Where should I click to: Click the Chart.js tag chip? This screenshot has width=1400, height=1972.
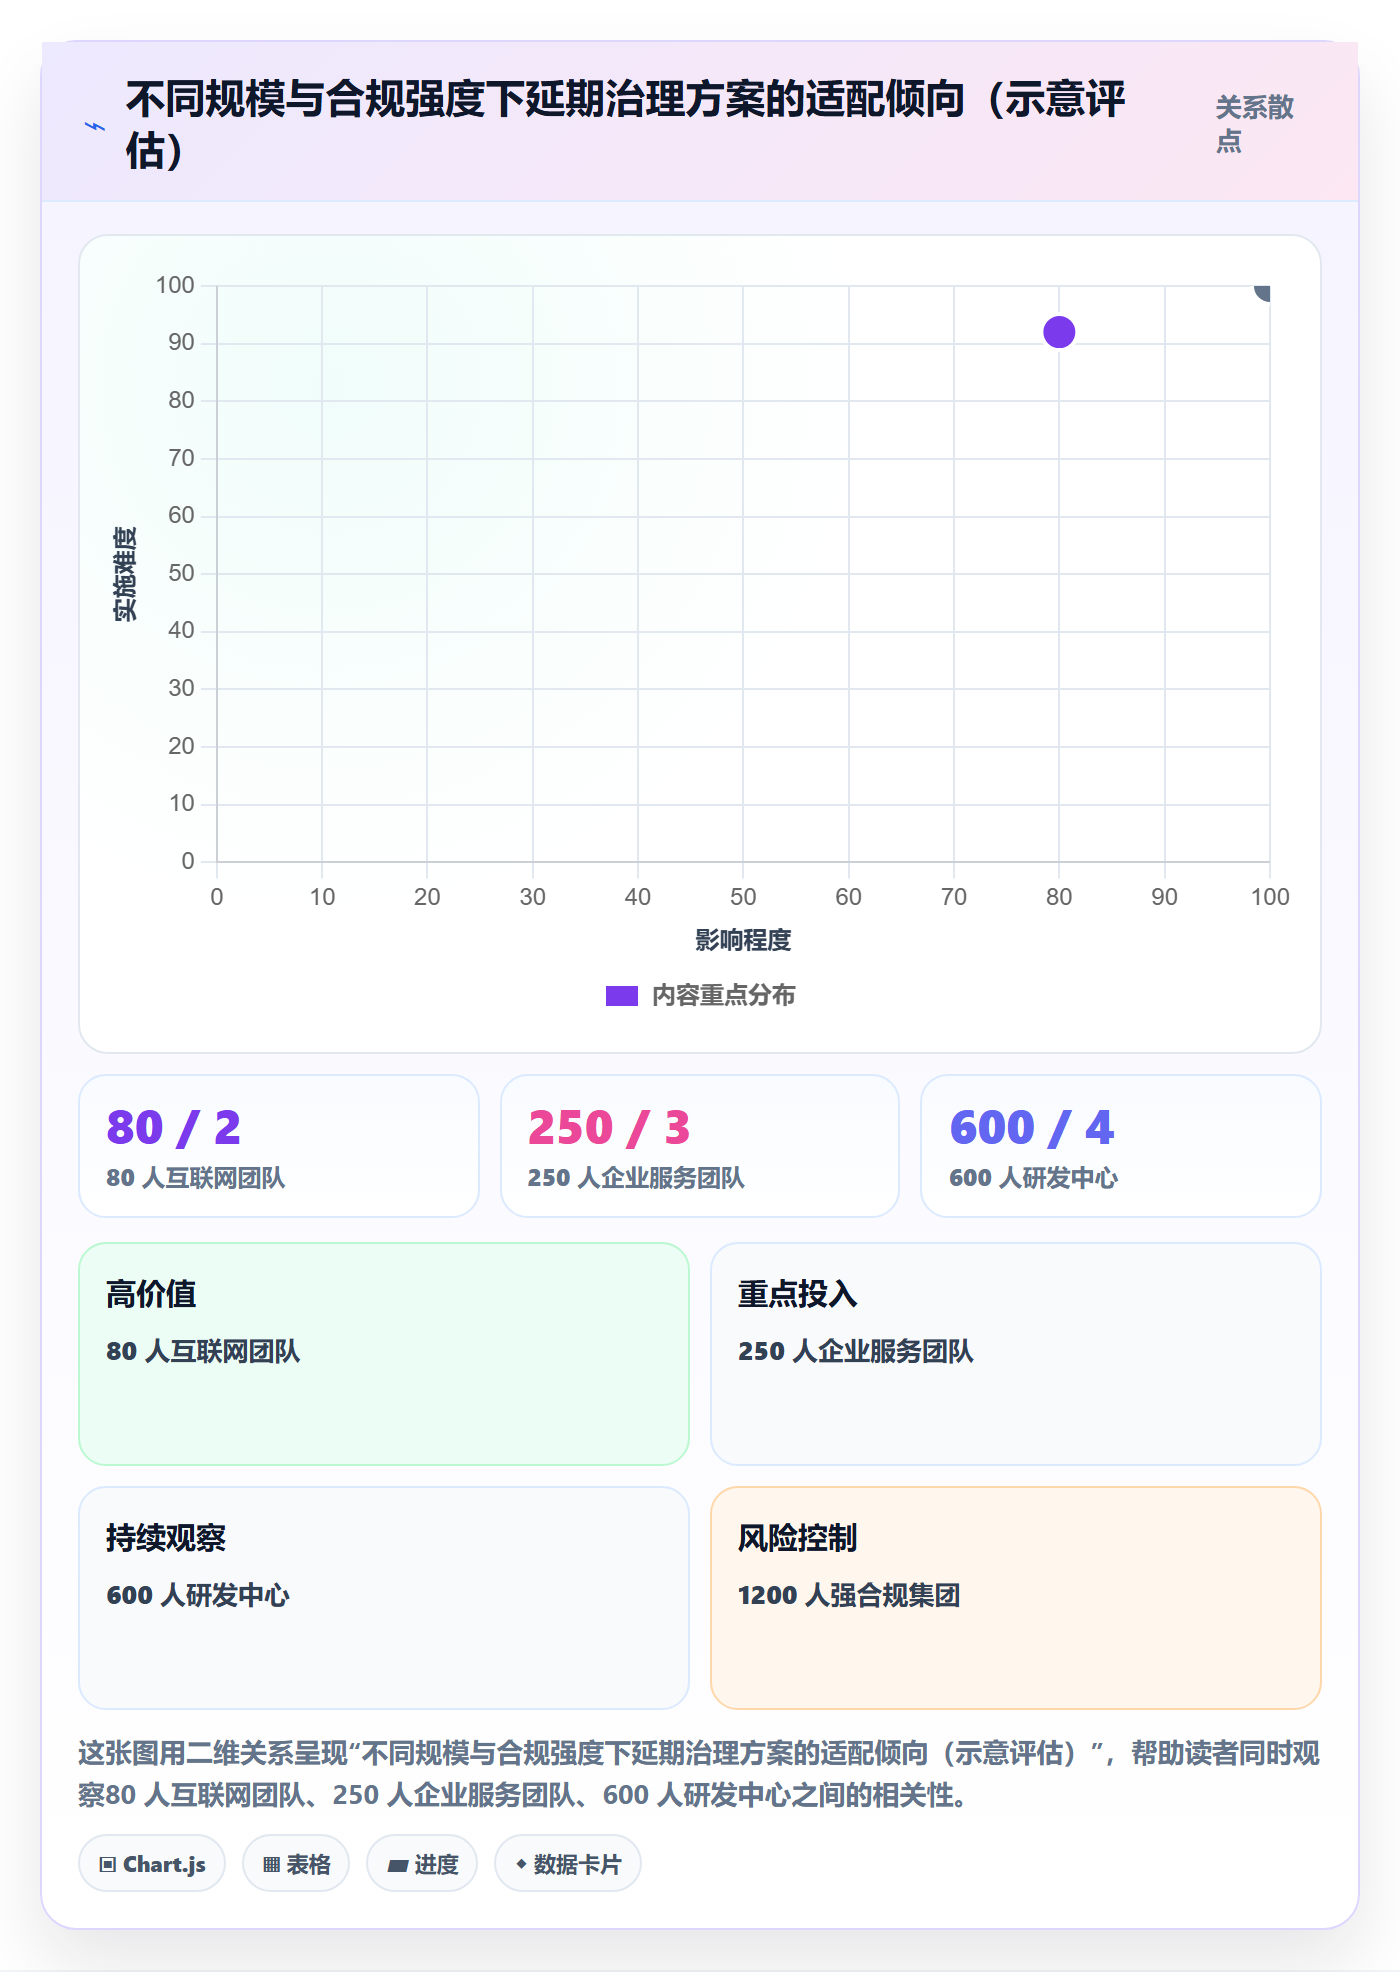(152, 1864)
